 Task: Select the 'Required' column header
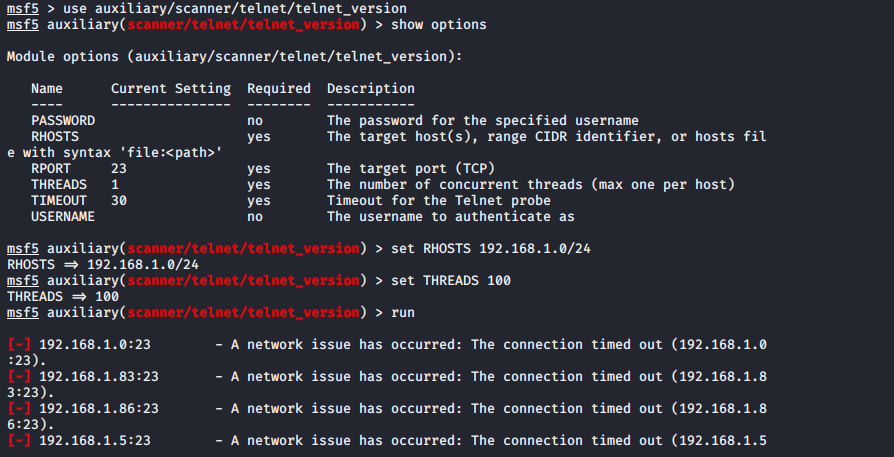[279, 89]
